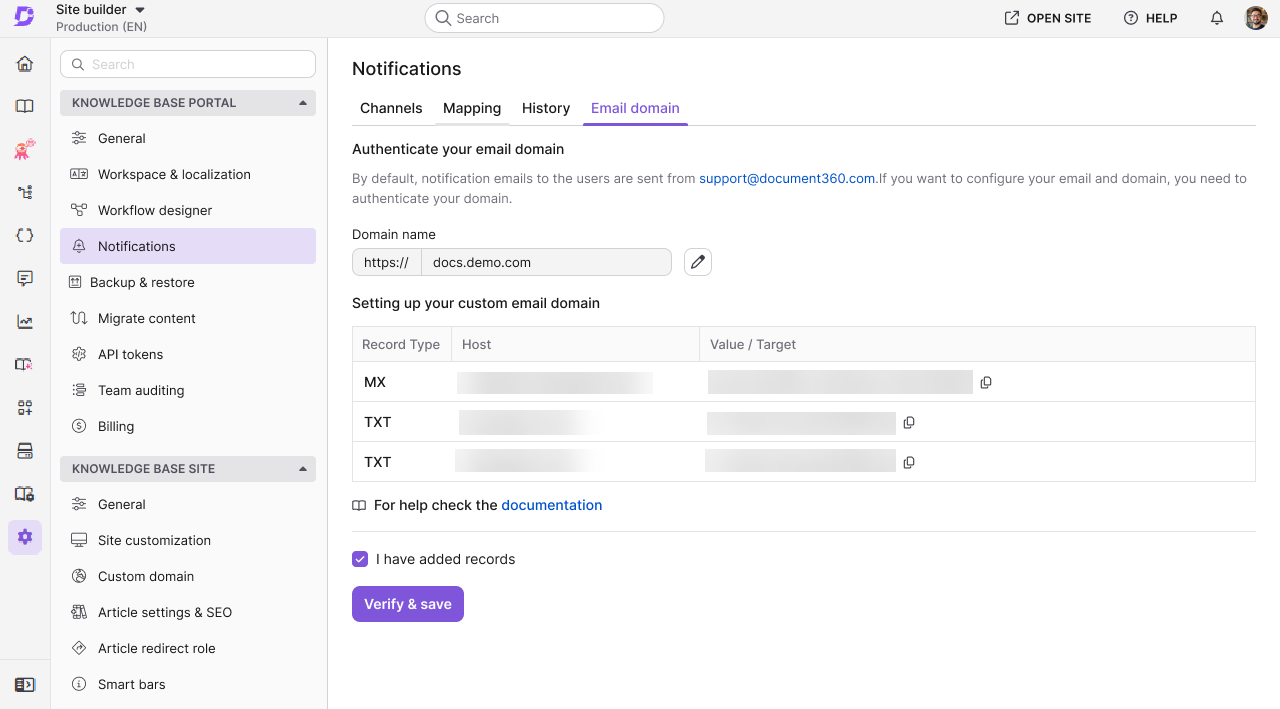Image resolution: width=1280 pixels, height=709 pixels.
Task: Click the HELP button
Action: 1151,18
